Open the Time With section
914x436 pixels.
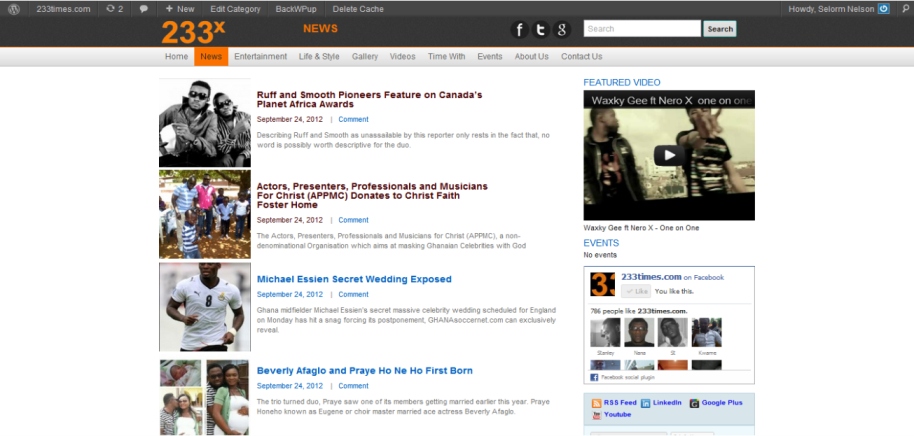pos(447,57)
